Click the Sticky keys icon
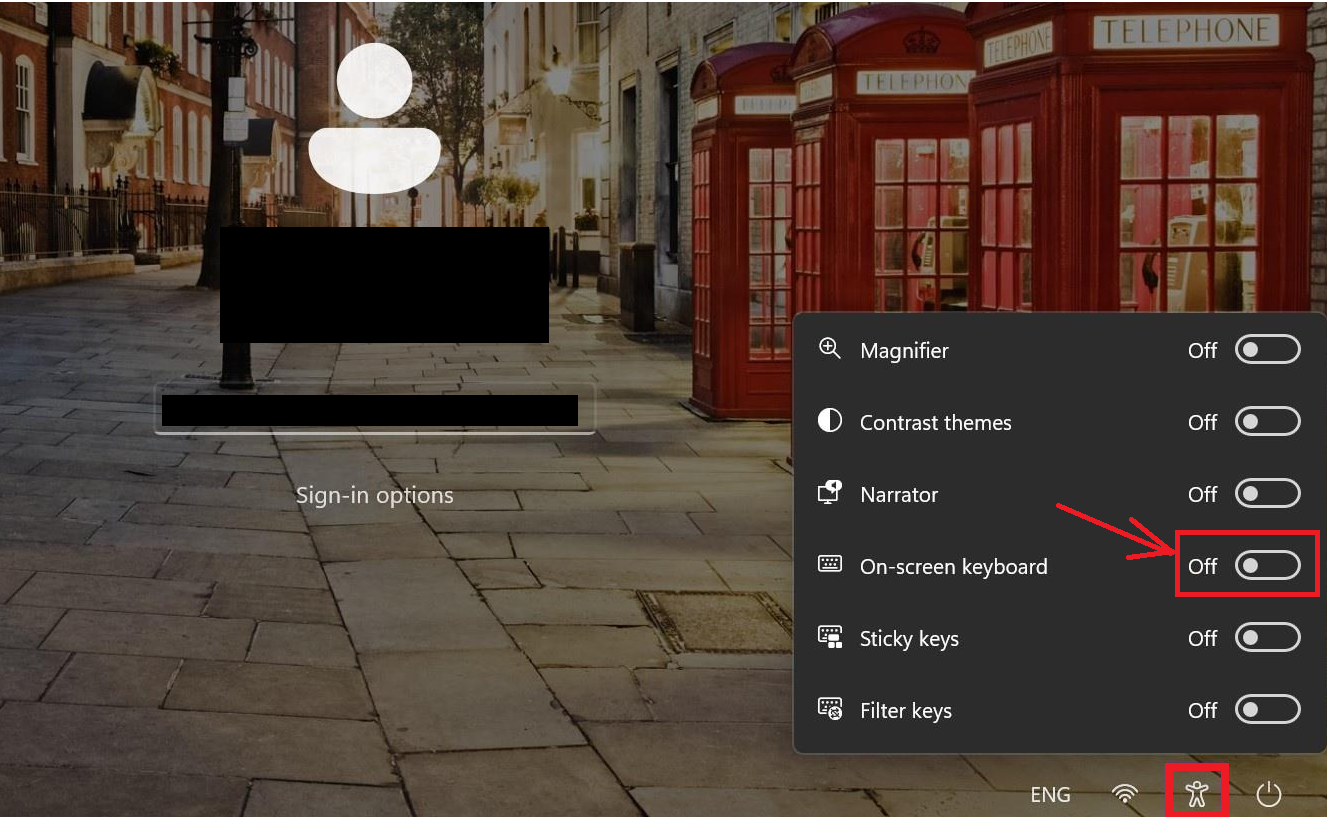Screen dimensions: 1327x817 coord(830,637)
